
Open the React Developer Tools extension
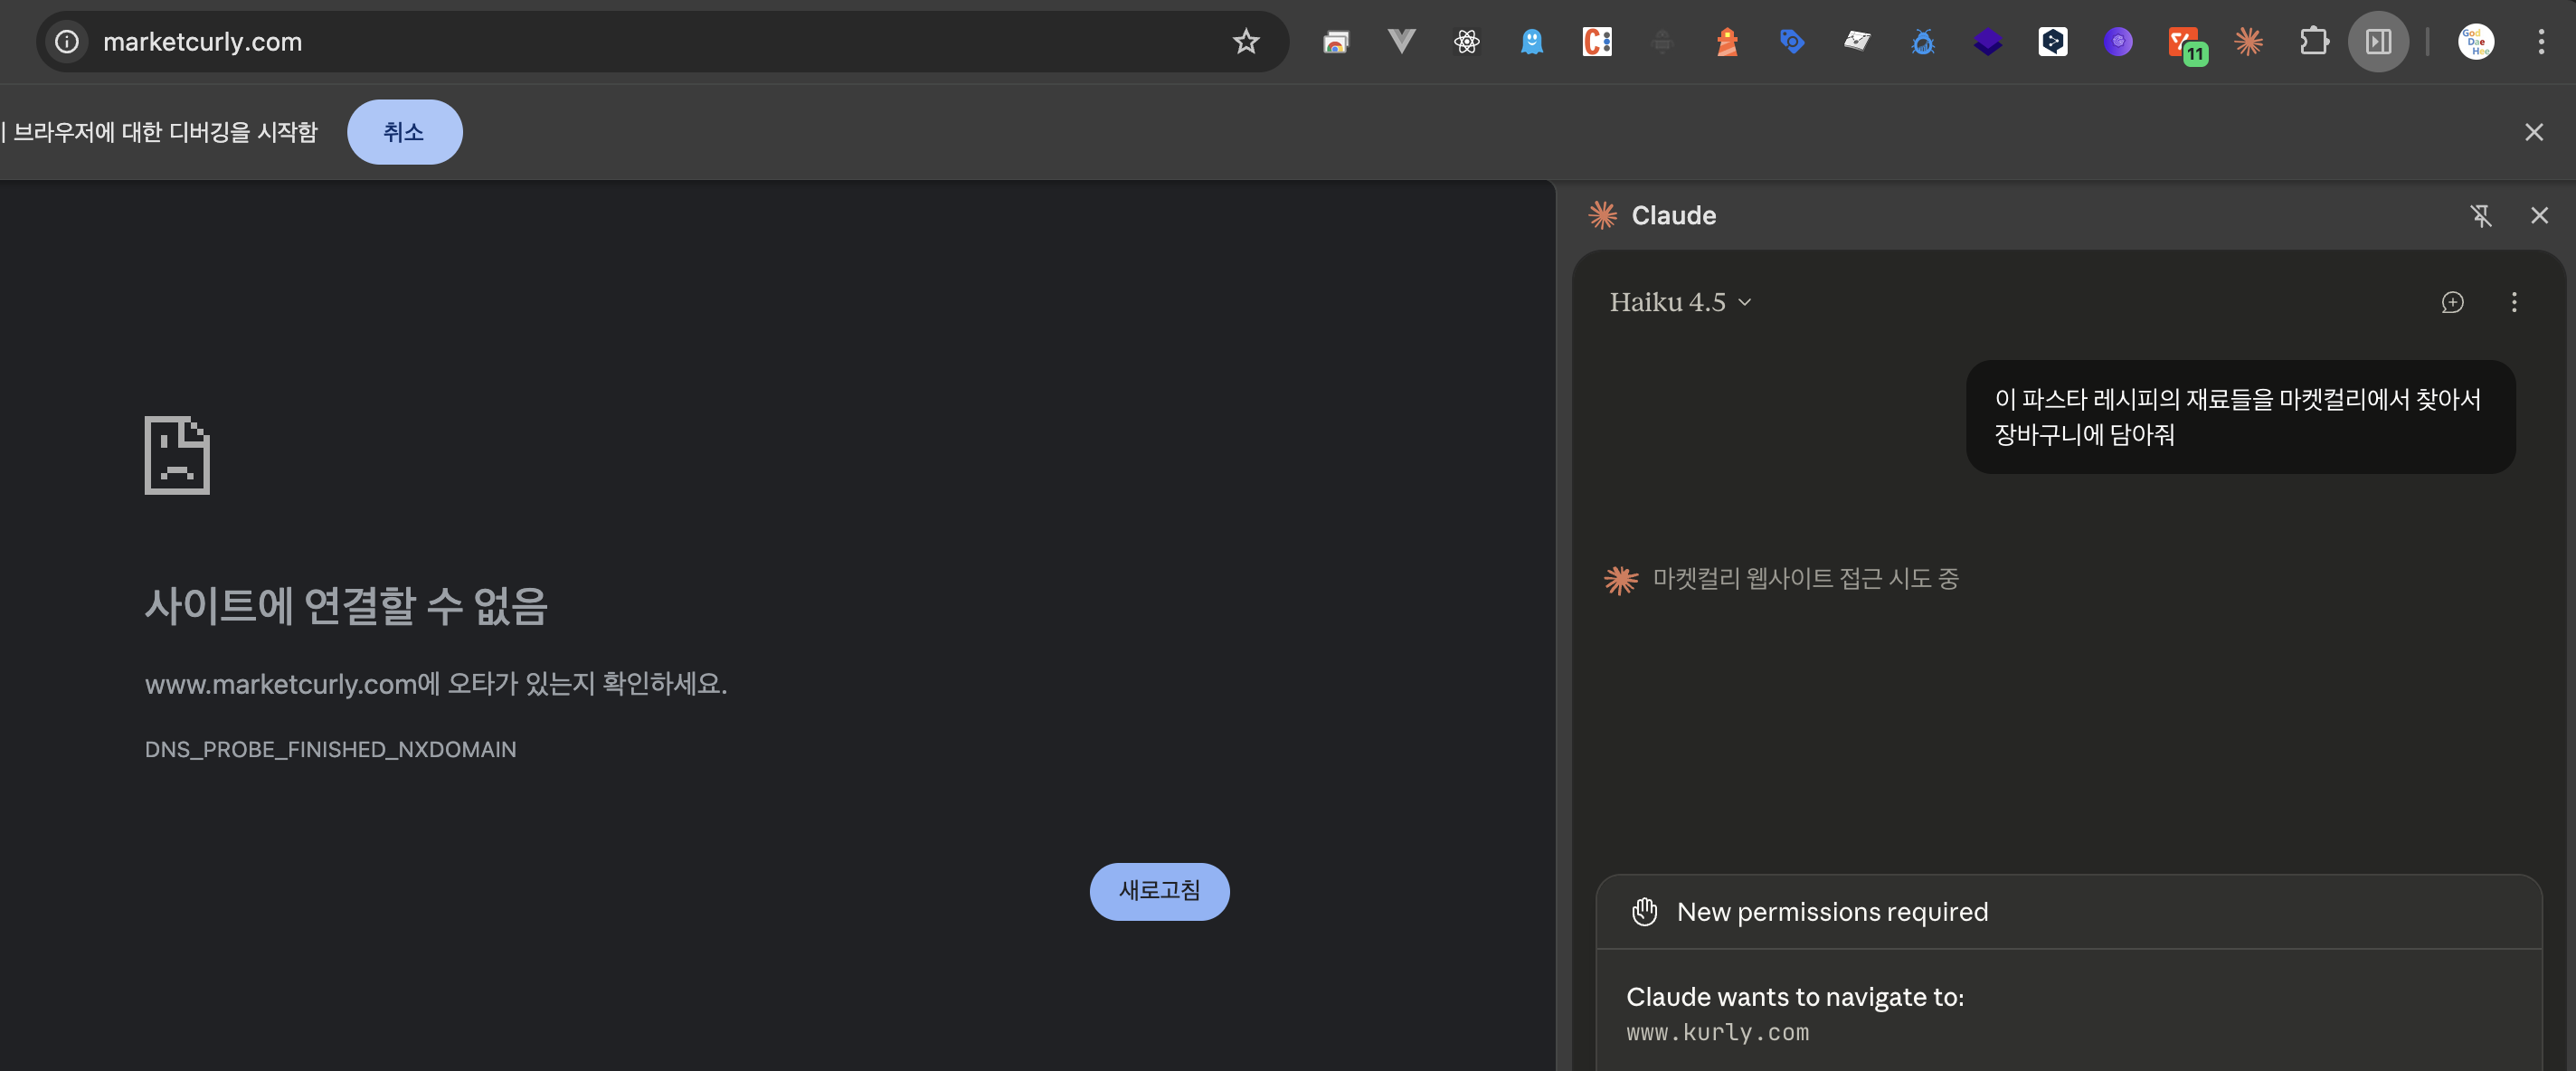[x=1466, y=41]
